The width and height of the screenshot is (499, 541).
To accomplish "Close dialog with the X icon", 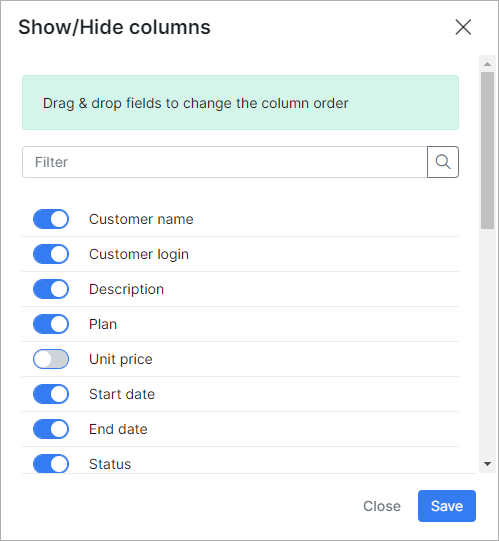I will [x=463, y=27].
